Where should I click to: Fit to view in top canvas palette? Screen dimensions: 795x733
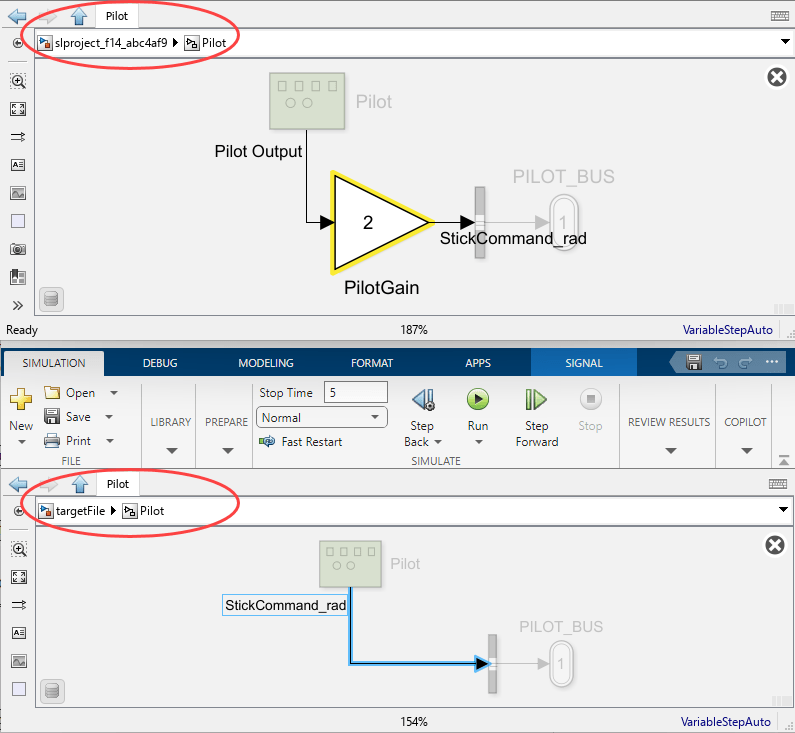pos(18,109)
